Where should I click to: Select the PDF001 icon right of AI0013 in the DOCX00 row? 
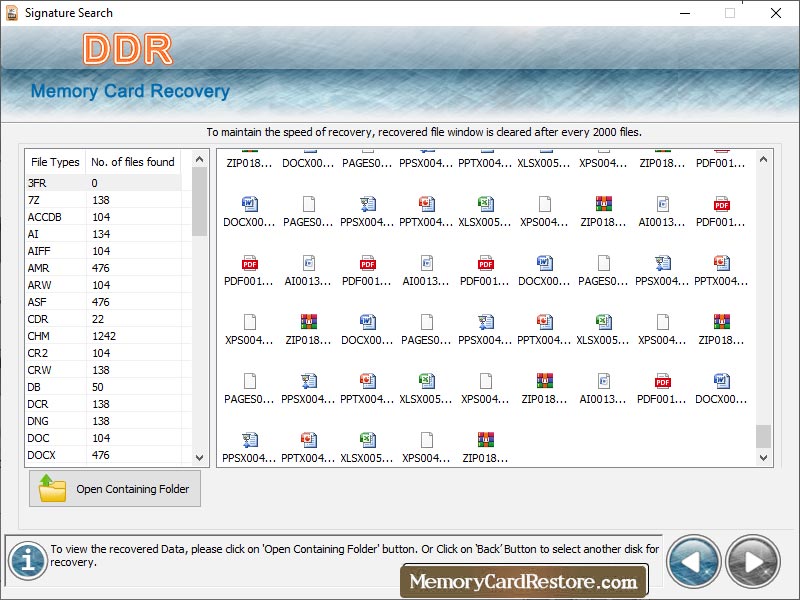(721, 204)
